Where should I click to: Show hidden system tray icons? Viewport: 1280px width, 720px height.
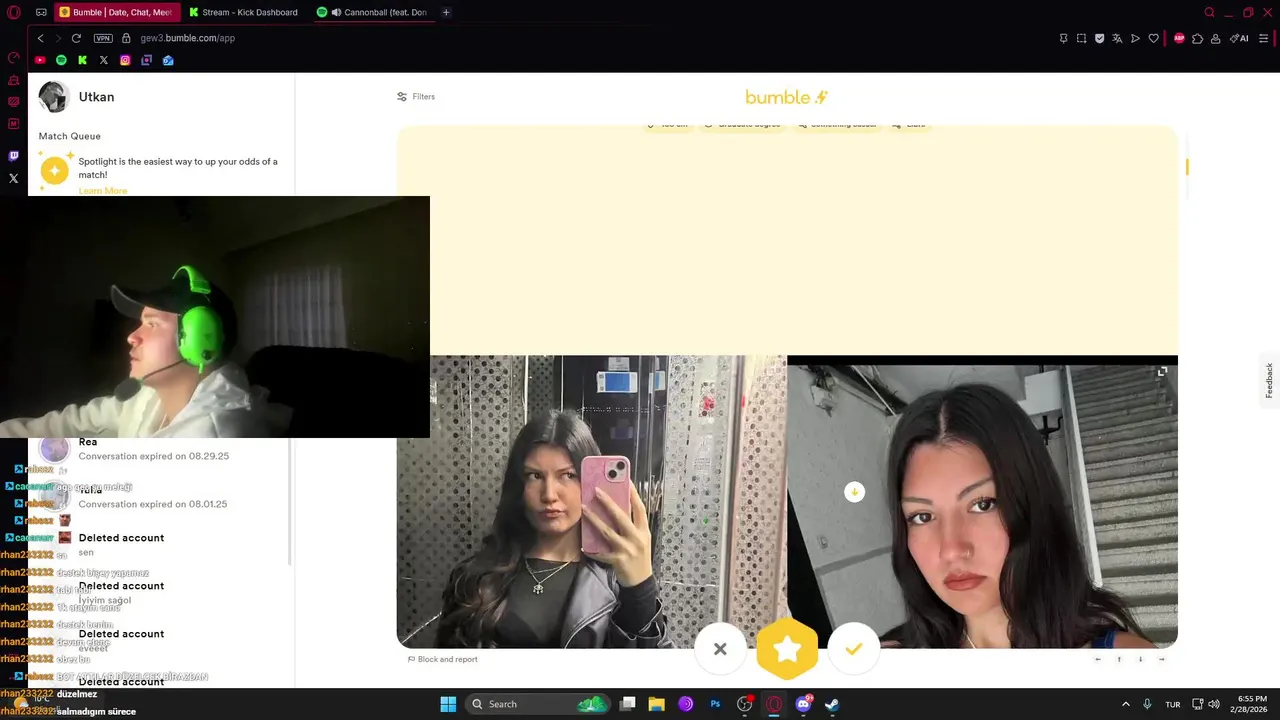point(1125,704)
